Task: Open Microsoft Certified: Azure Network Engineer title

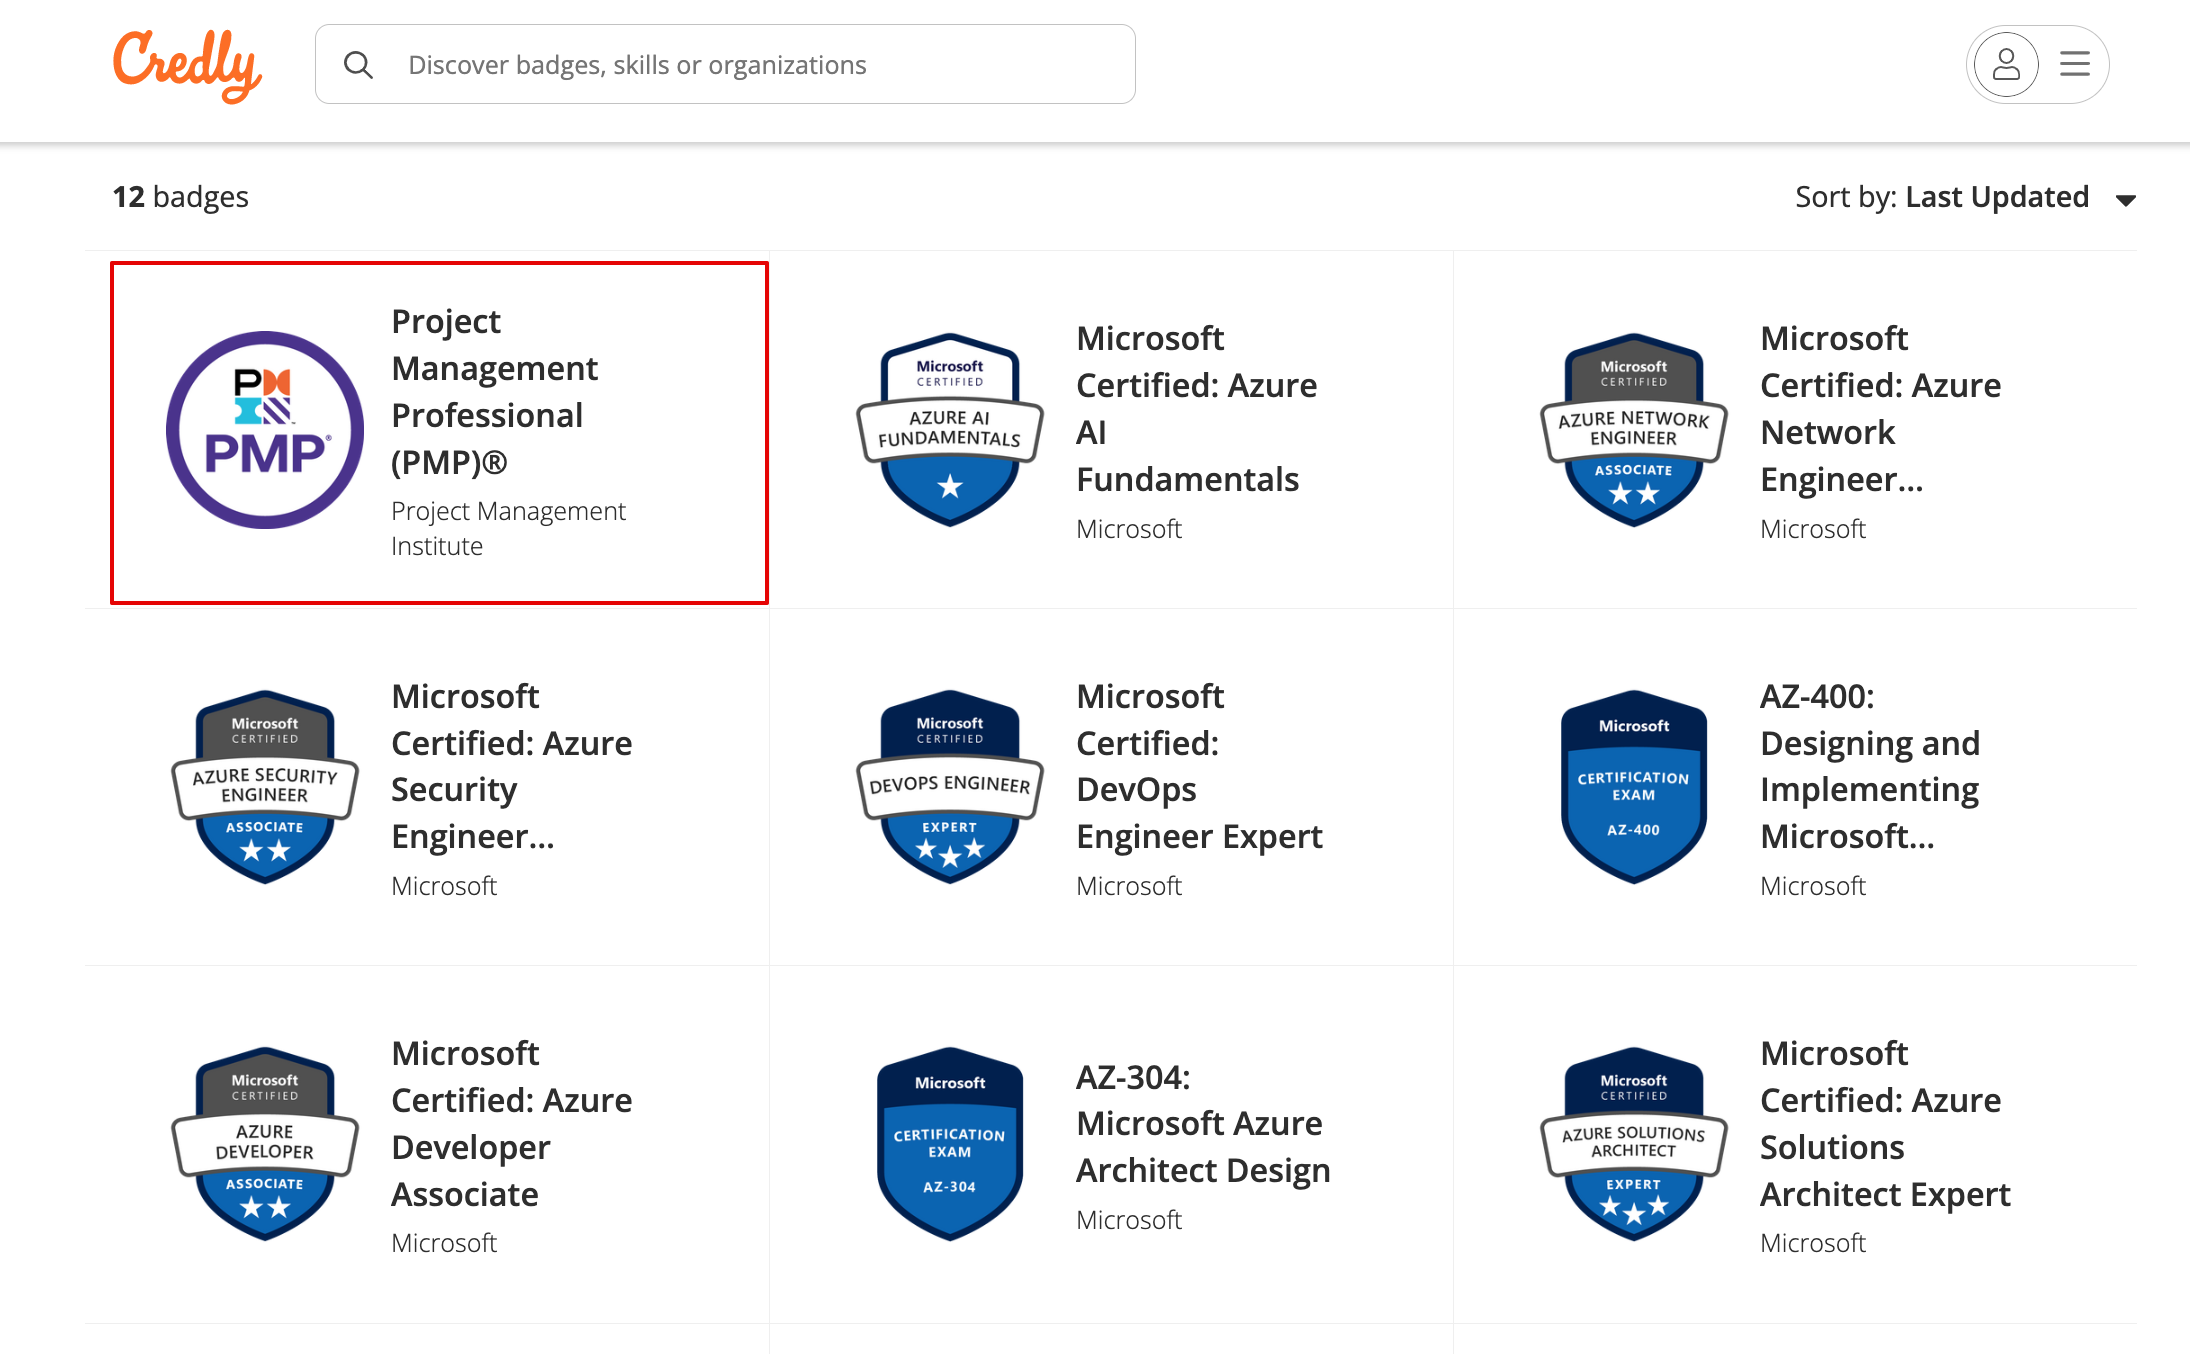Action: point(1880,409)
